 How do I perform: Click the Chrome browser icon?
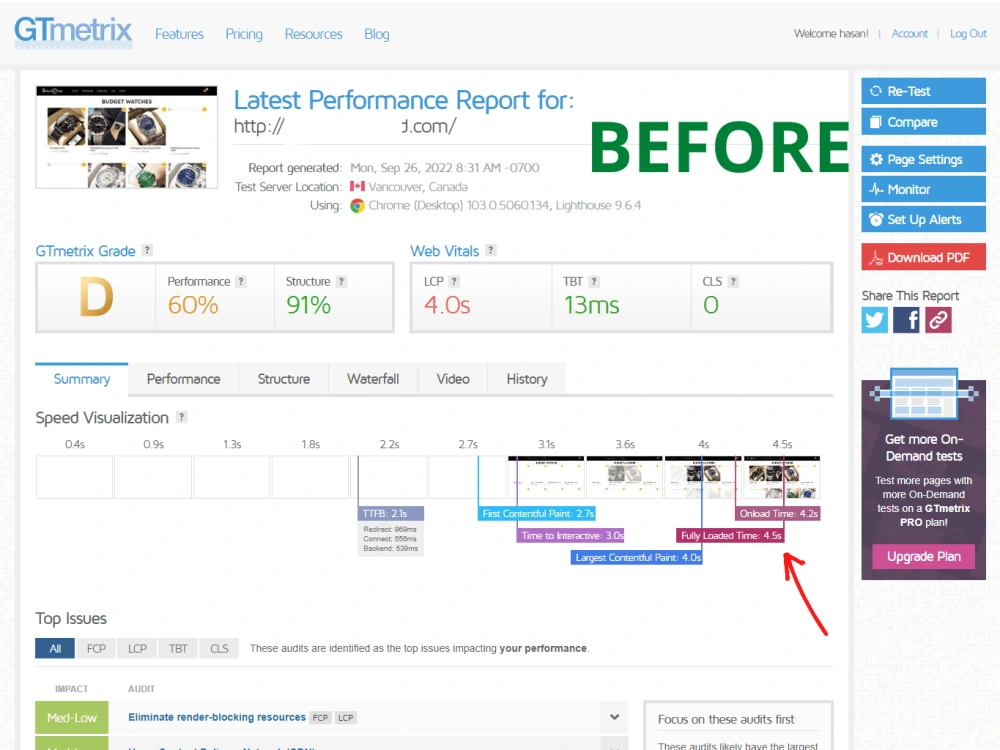click(357, 205)
